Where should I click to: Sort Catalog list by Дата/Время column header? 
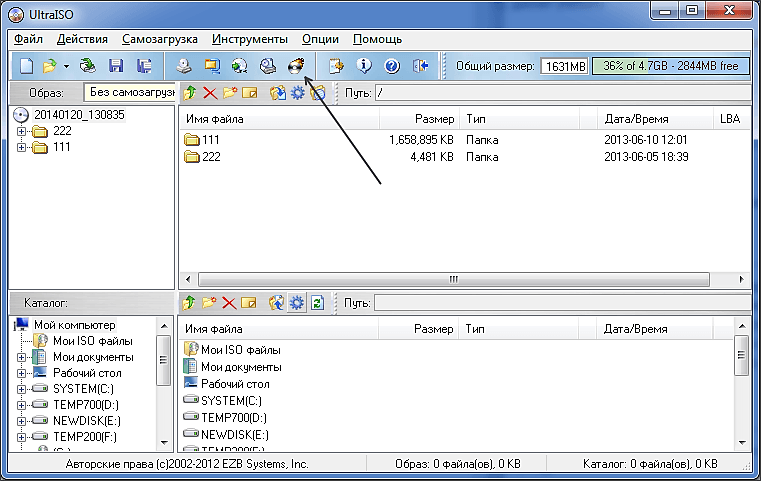coord(654,329)
